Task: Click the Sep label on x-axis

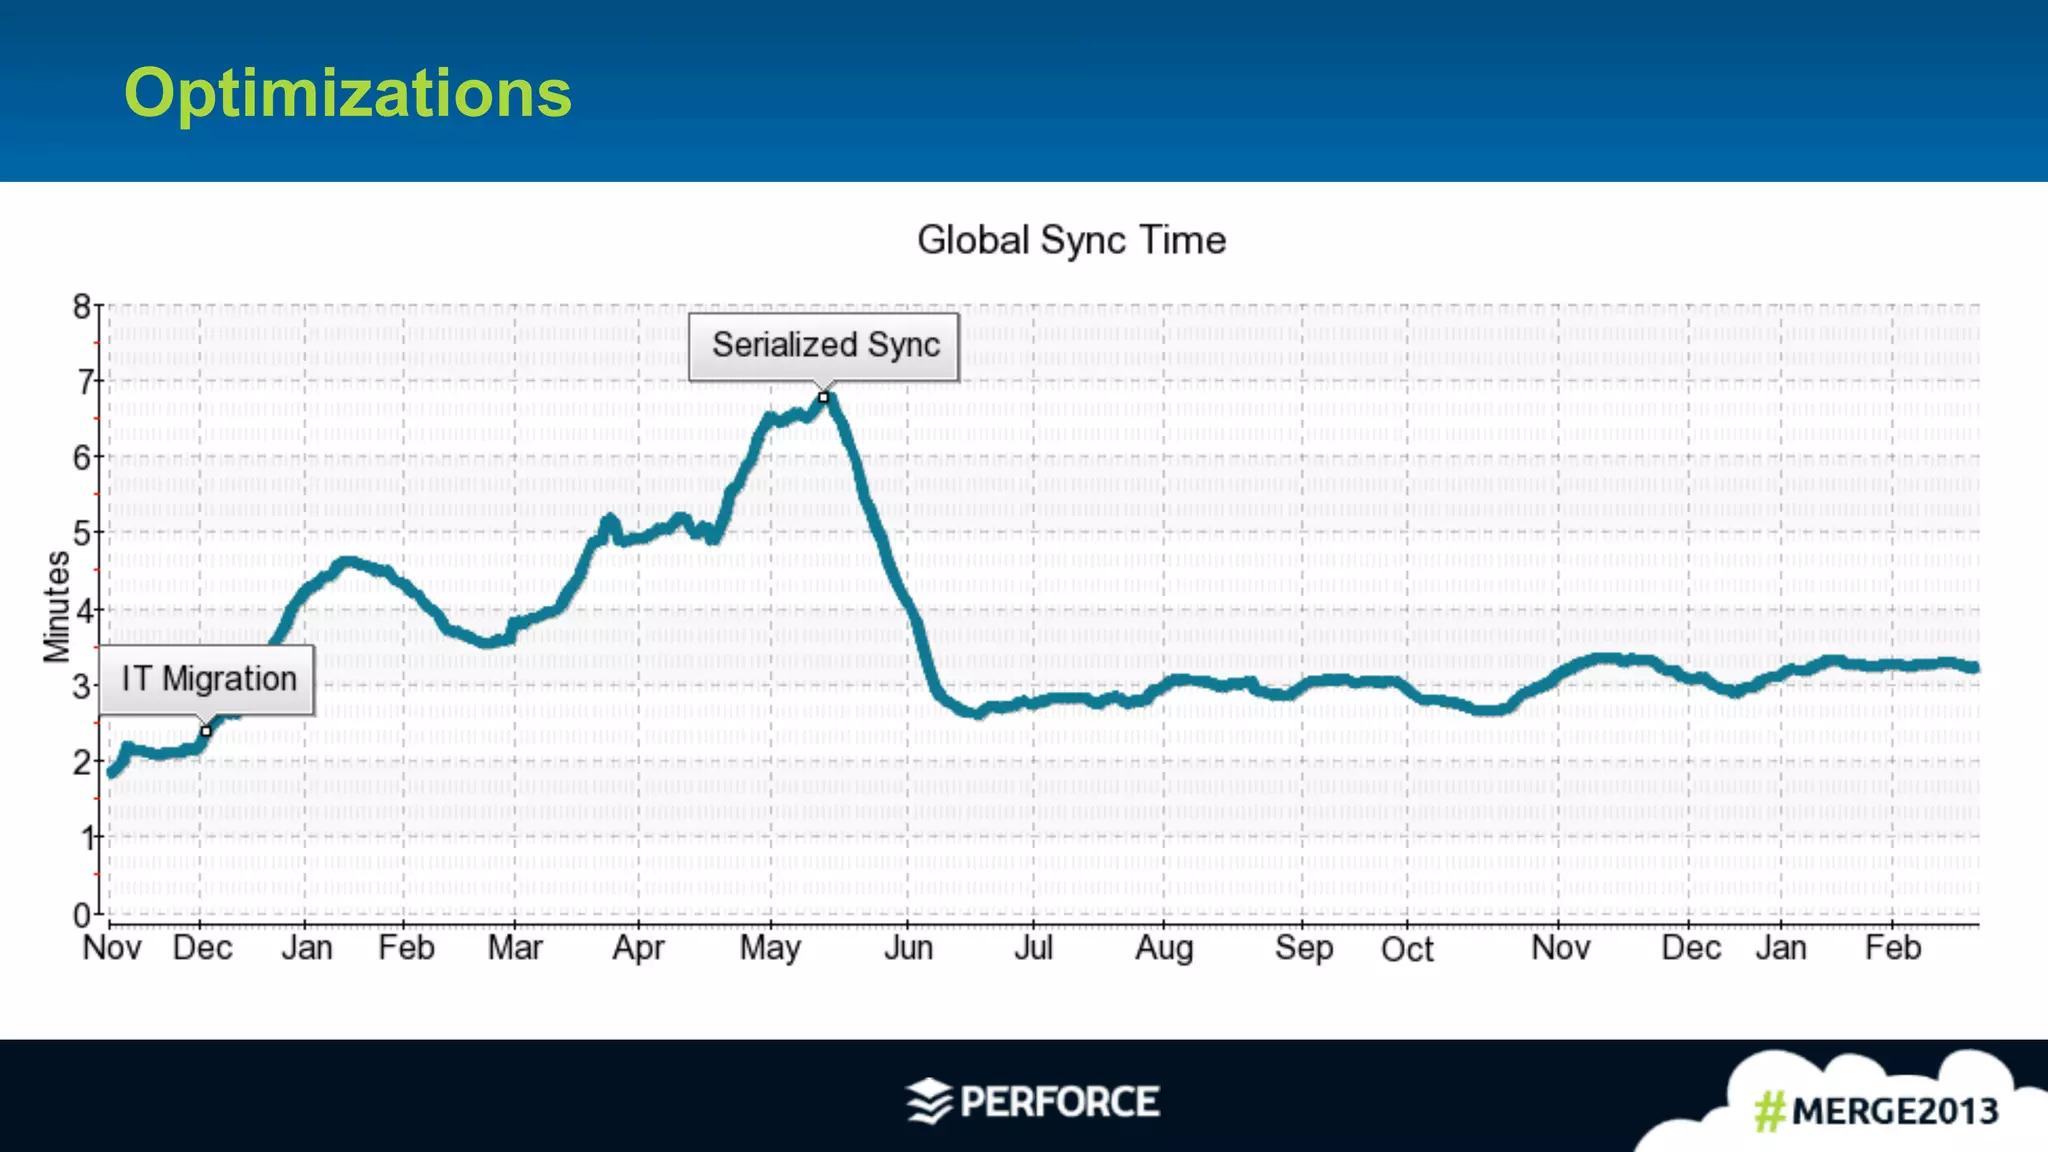Action: coord(1303,948)
